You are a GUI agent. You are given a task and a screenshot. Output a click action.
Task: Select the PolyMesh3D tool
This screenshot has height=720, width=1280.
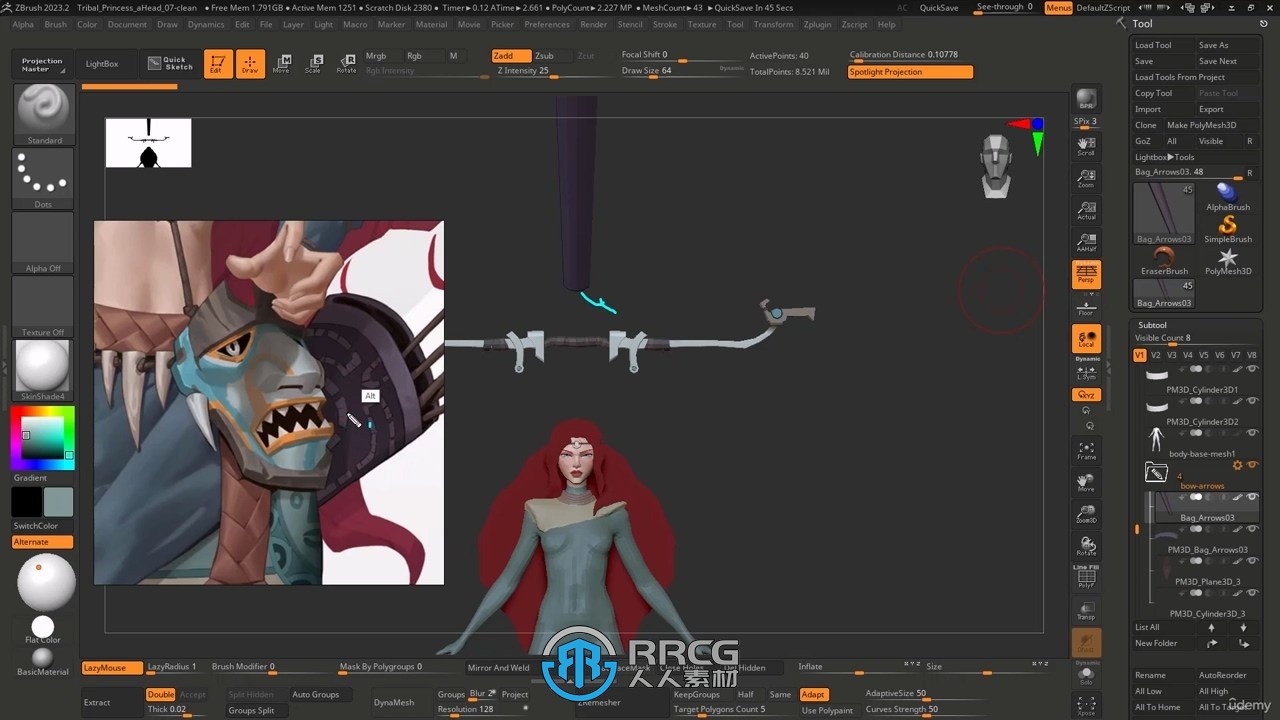point(1228,261)
